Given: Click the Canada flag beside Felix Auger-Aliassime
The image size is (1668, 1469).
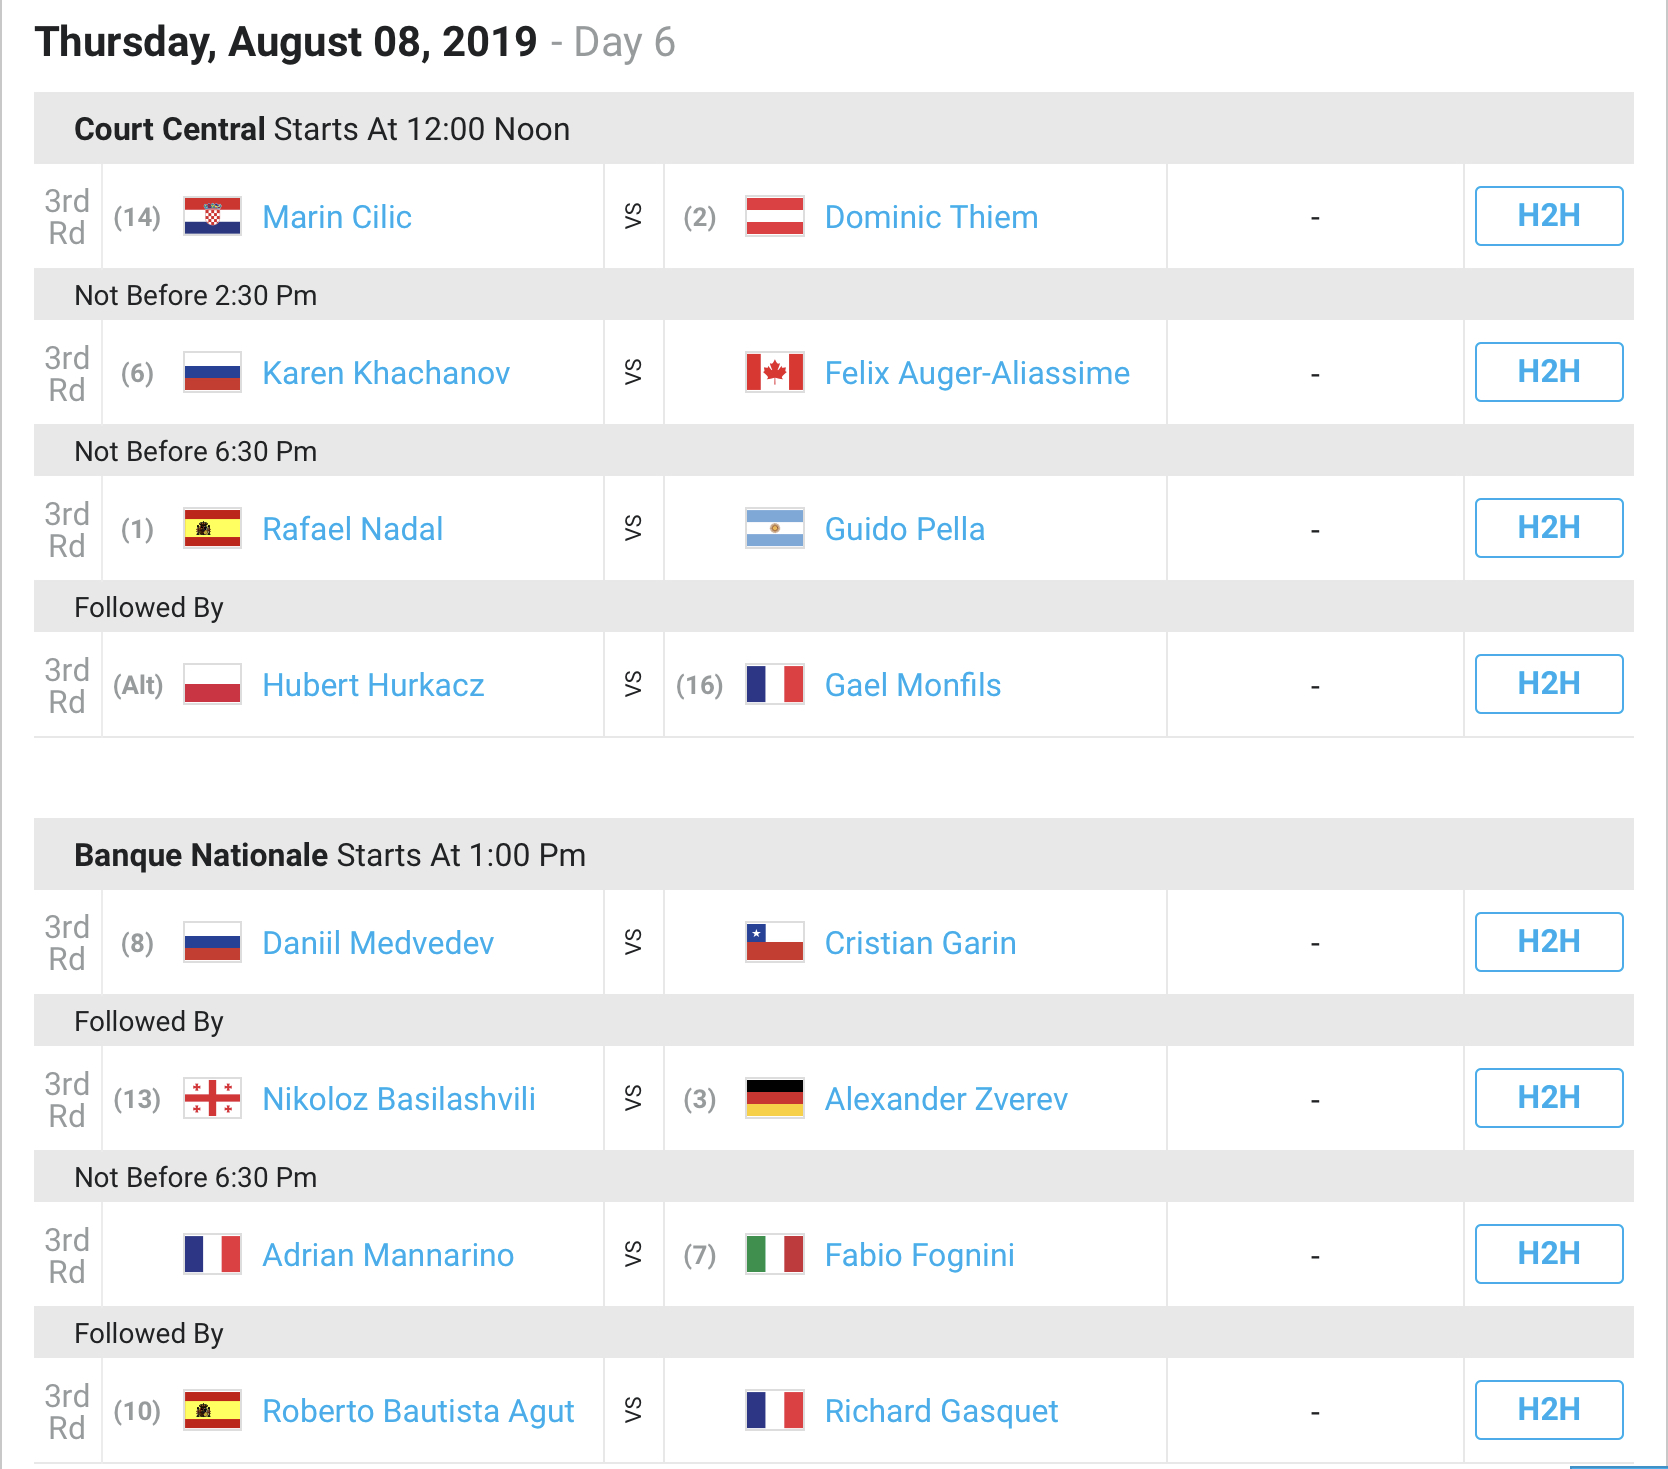Looking at the screenshot, I should (775, 372).
